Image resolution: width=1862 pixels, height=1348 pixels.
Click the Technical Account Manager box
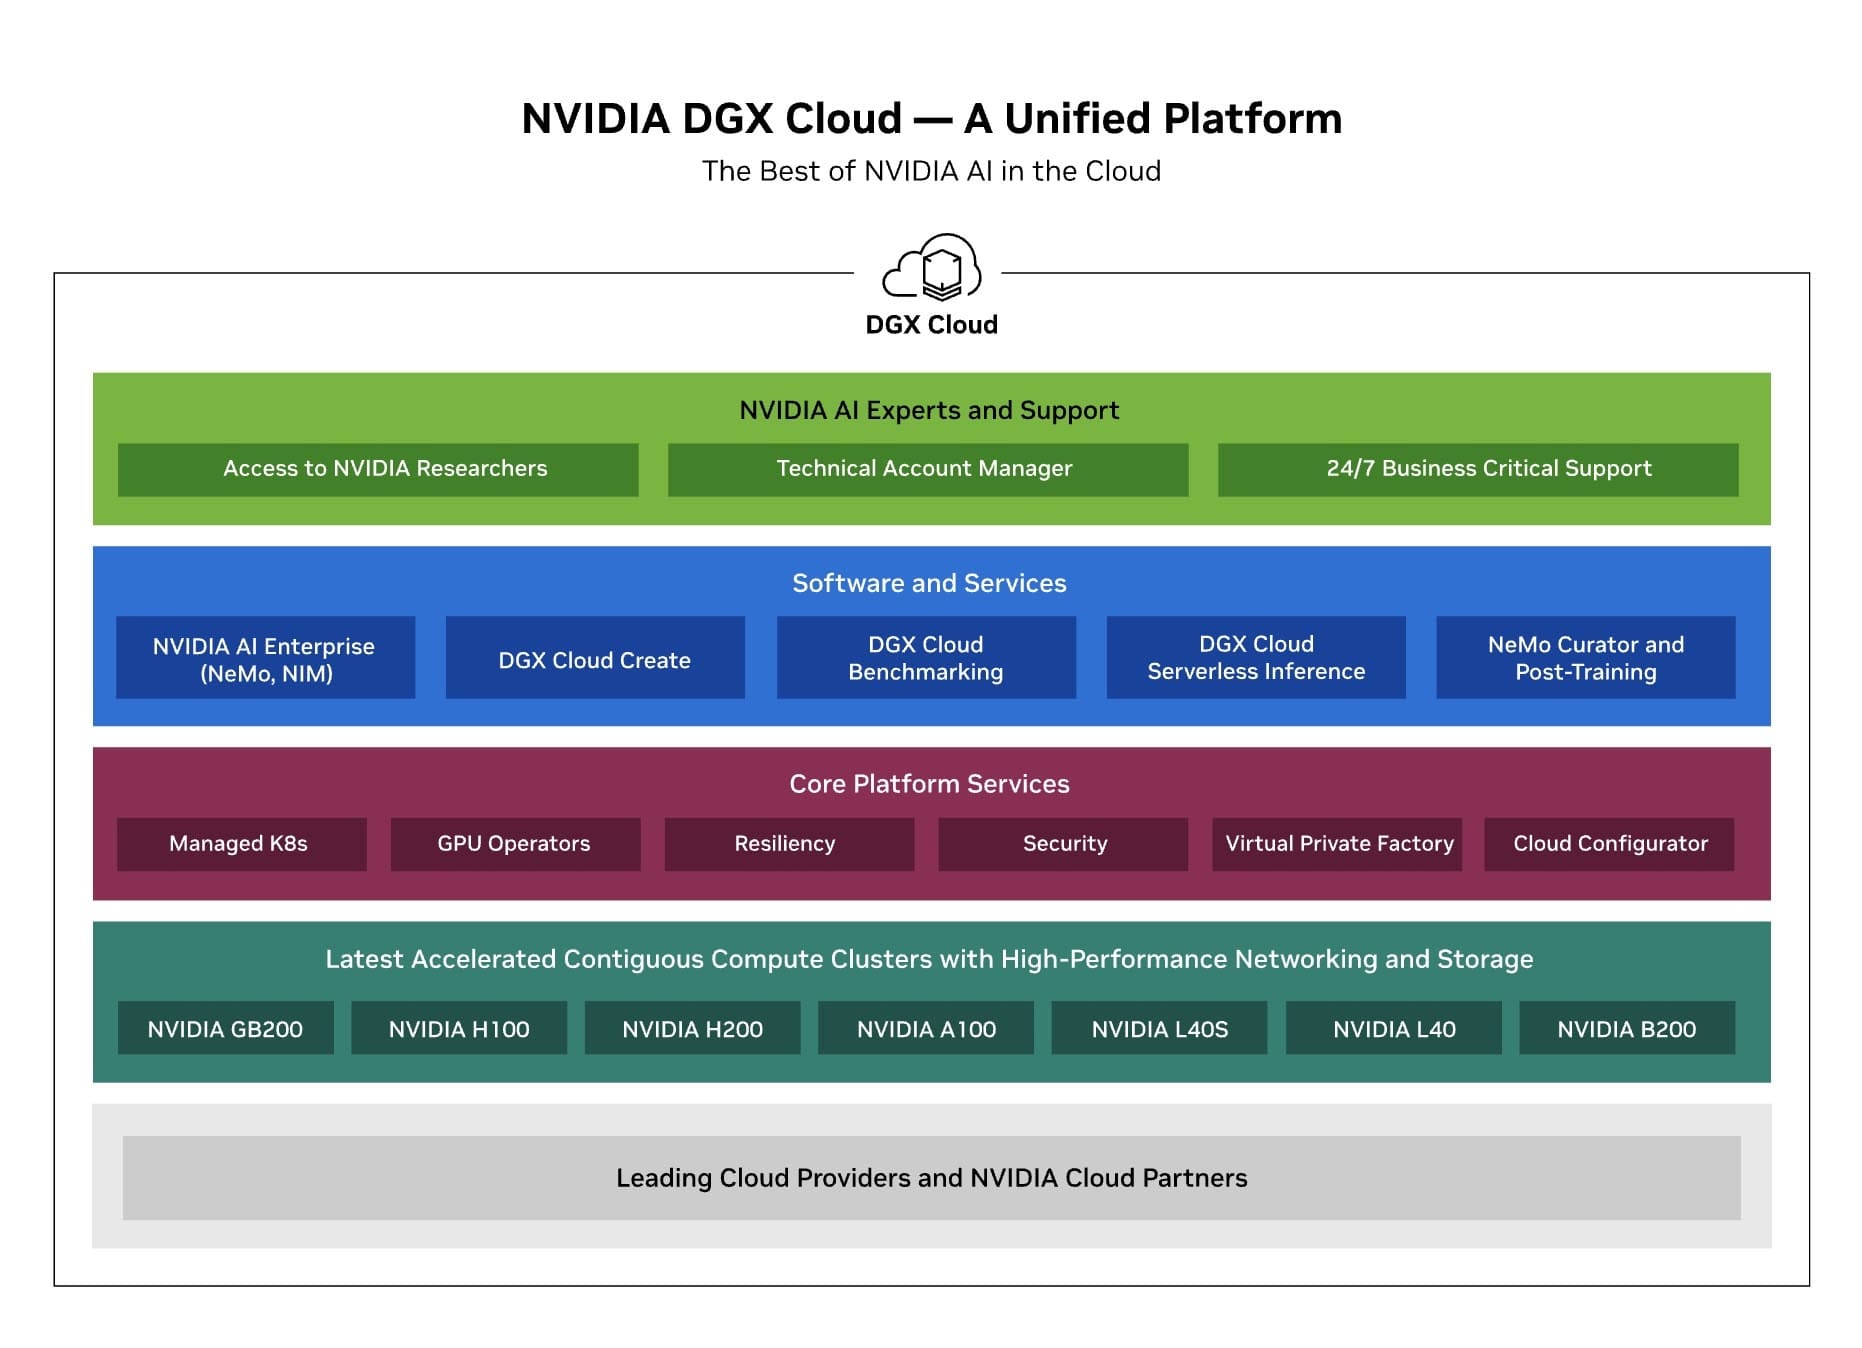click(x=928, y=469)
